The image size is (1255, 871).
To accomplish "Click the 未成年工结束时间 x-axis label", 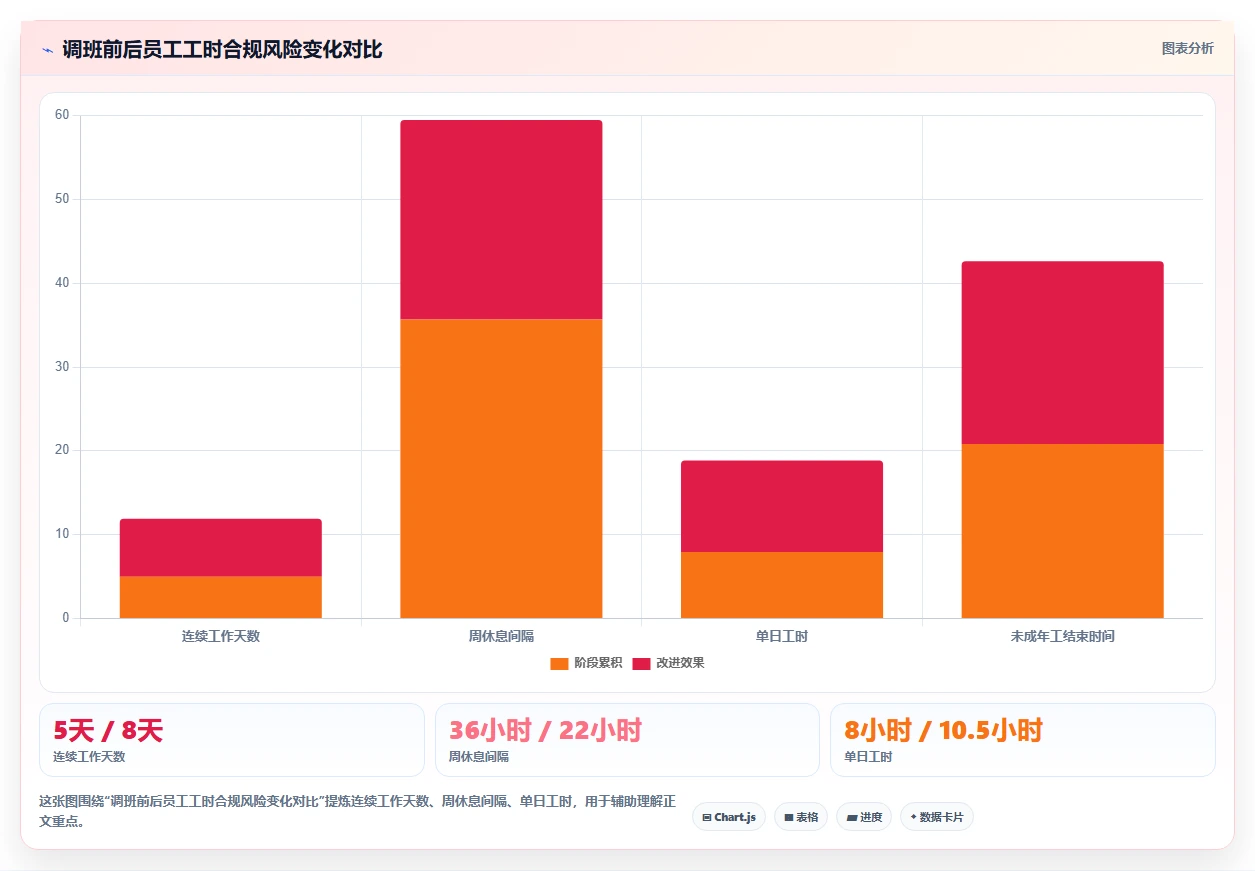I will tap(1063, 636).
